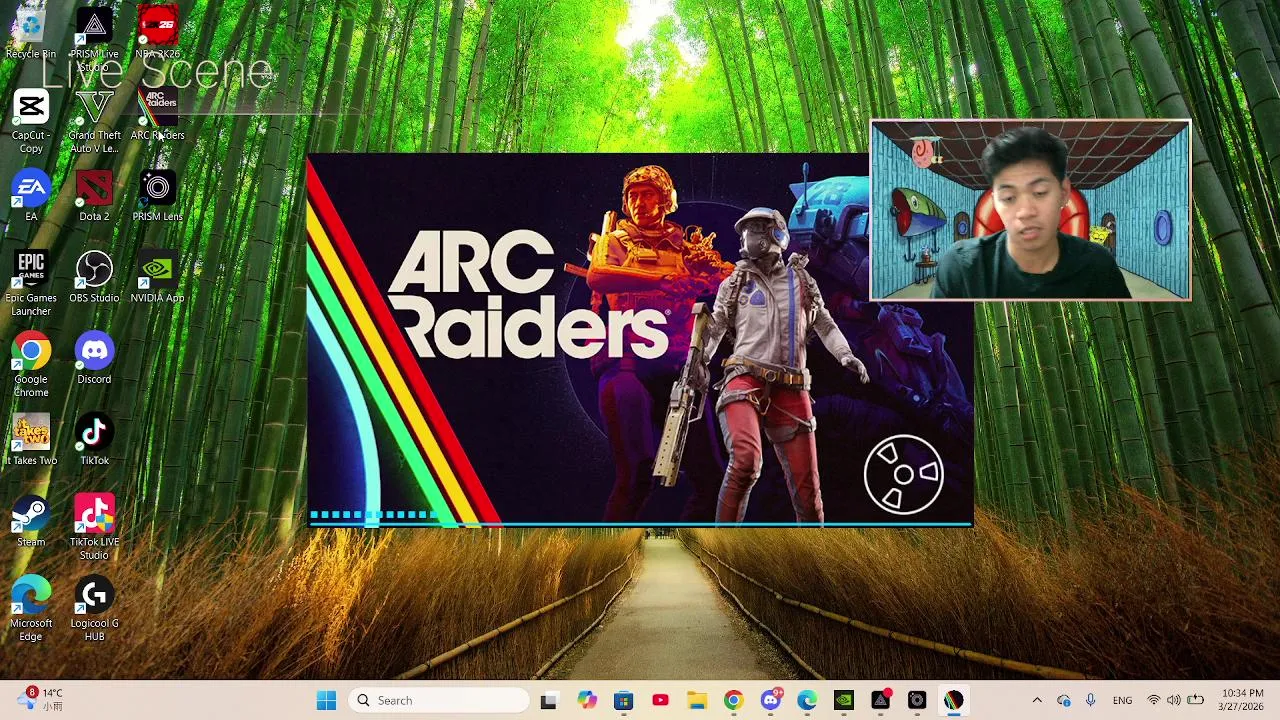
Task: Launch Dota 2 from the desktop
Action: click(94, 197)
